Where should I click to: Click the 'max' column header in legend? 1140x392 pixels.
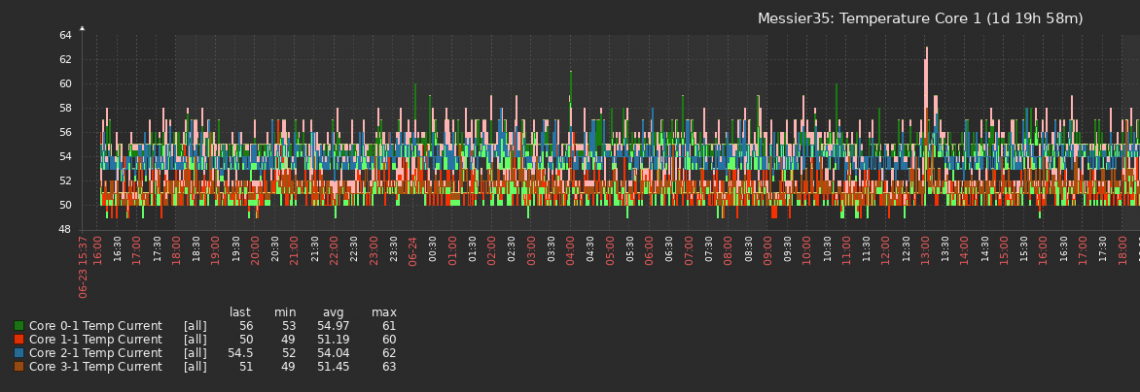pyautogui.click(x=384, y=312)
